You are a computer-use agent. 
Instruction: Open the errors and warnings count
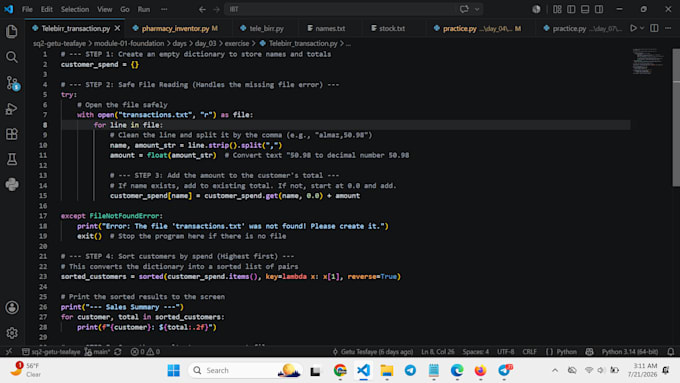click(145, 352)
